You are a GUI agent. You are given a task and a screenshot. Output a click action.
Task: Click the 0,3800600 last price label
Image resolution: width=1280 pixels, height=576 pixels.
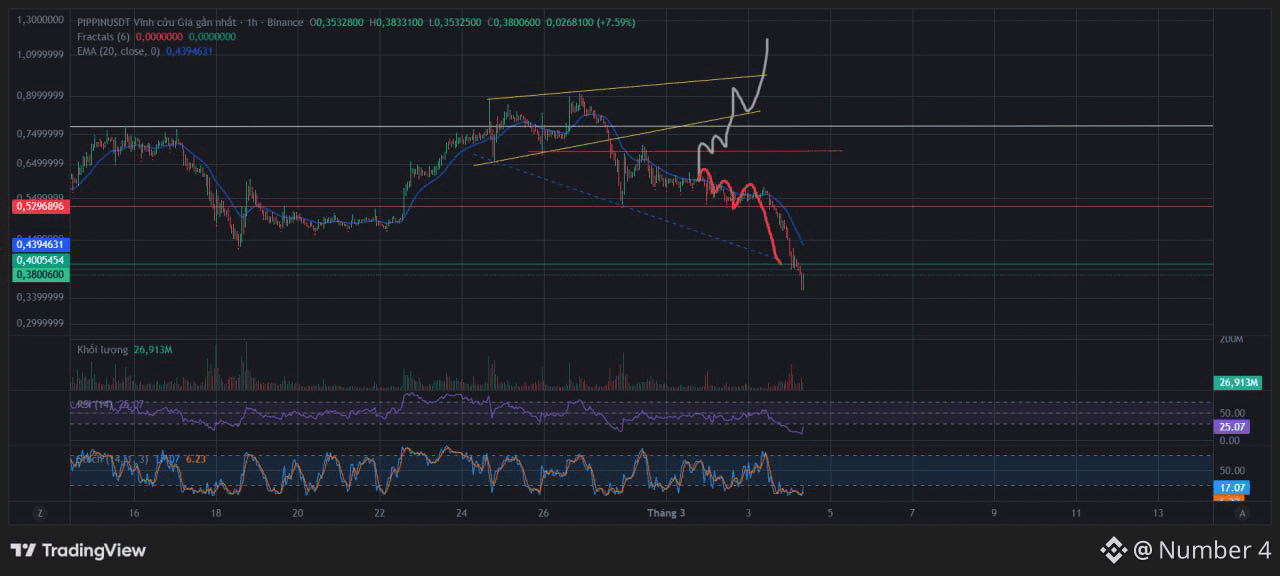[40, 274]
